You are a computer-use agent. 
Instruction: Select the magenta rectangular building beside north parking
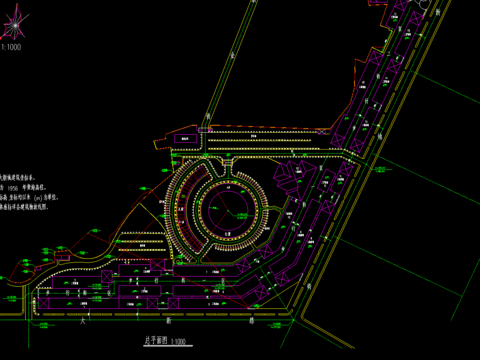185,138
